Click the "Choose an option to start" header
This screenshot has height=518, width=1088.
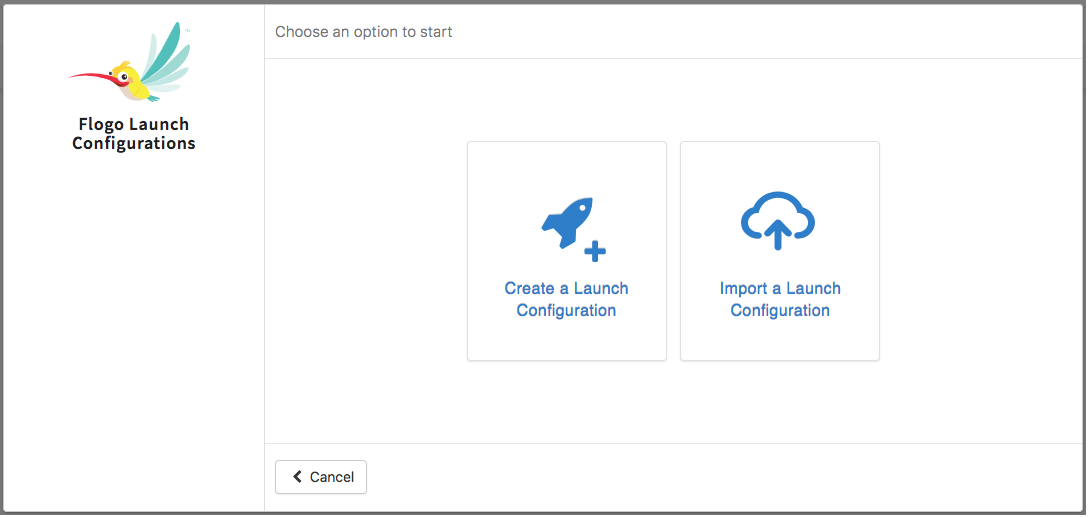364,32
